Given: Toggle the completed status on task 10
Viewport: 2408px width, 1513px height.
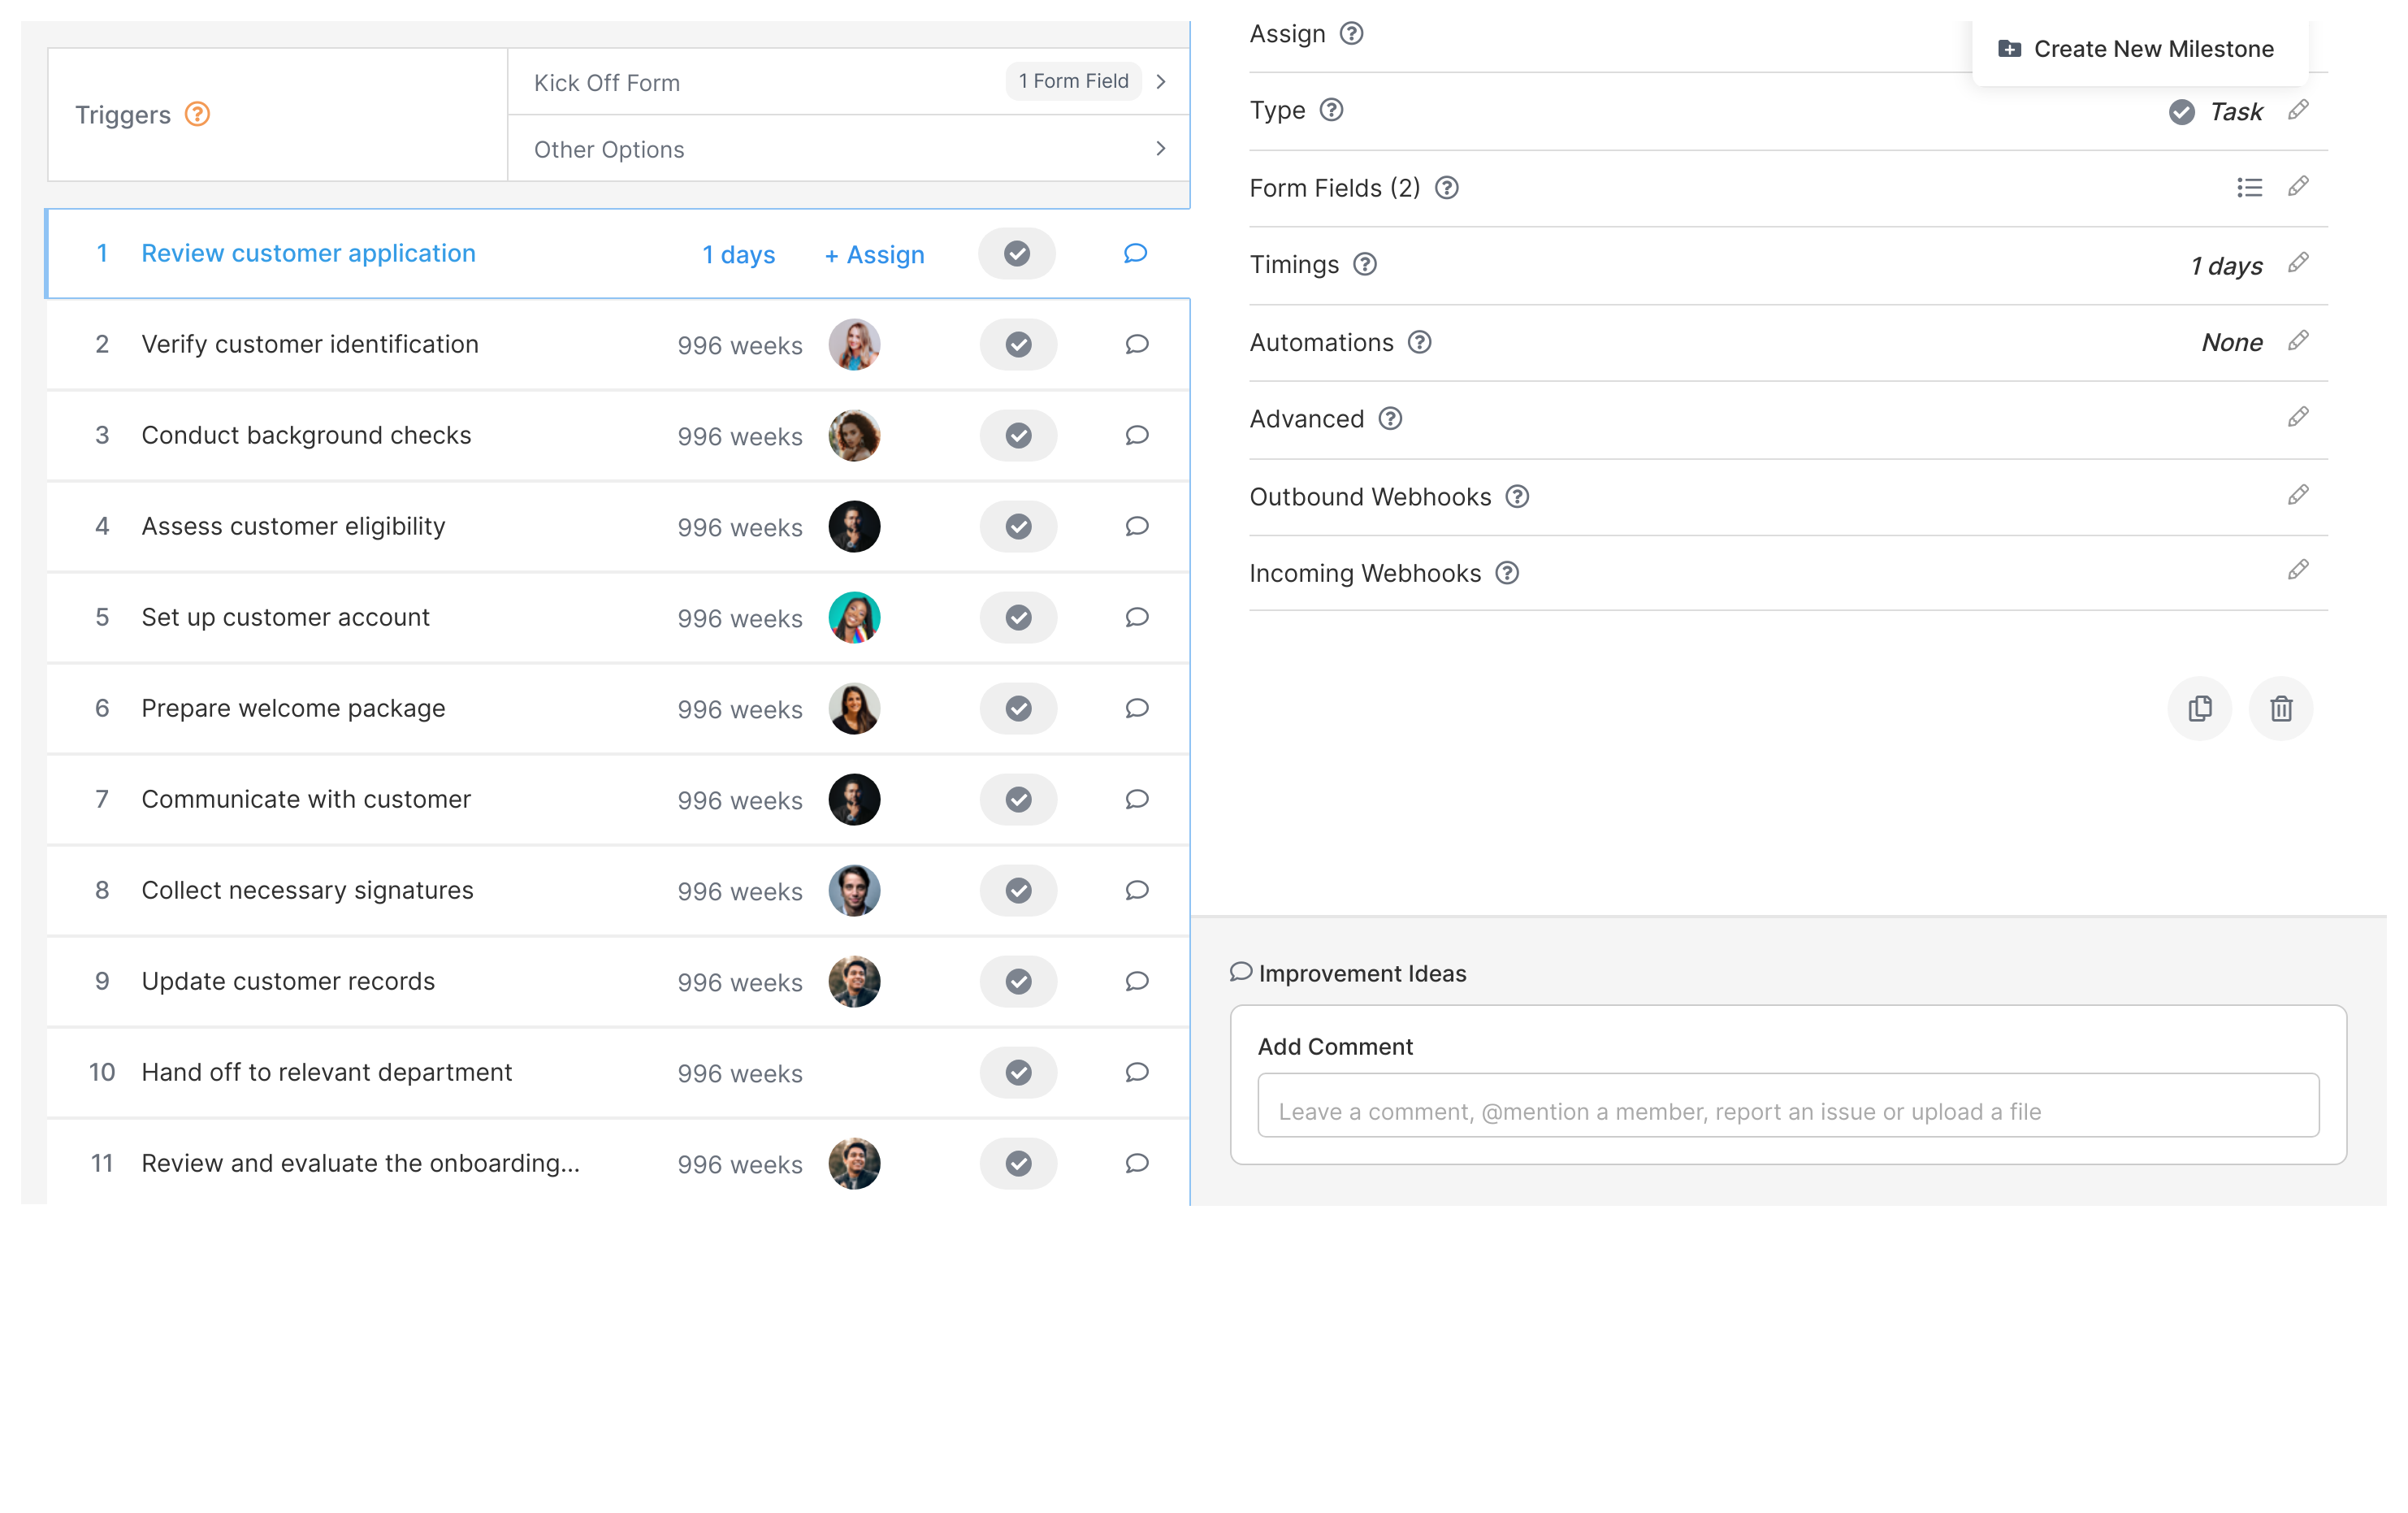Looking at the screenshot, I should coord(1020,1072).
